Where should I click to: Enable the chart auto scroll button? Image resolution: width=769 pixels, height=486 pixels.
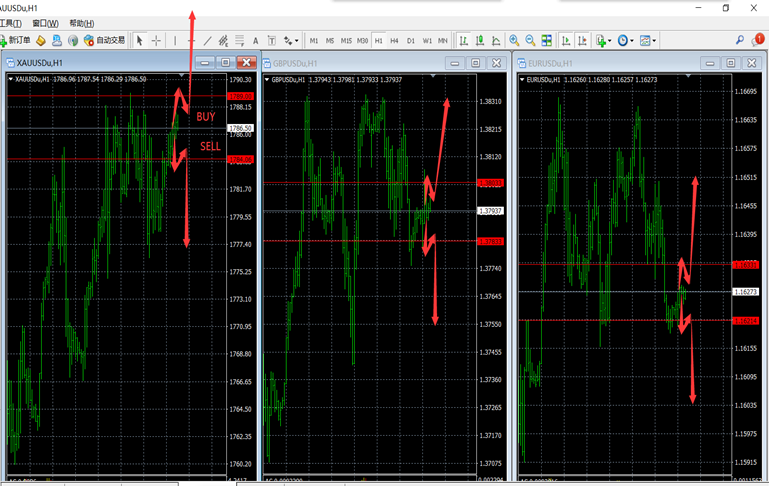point(566,41)
